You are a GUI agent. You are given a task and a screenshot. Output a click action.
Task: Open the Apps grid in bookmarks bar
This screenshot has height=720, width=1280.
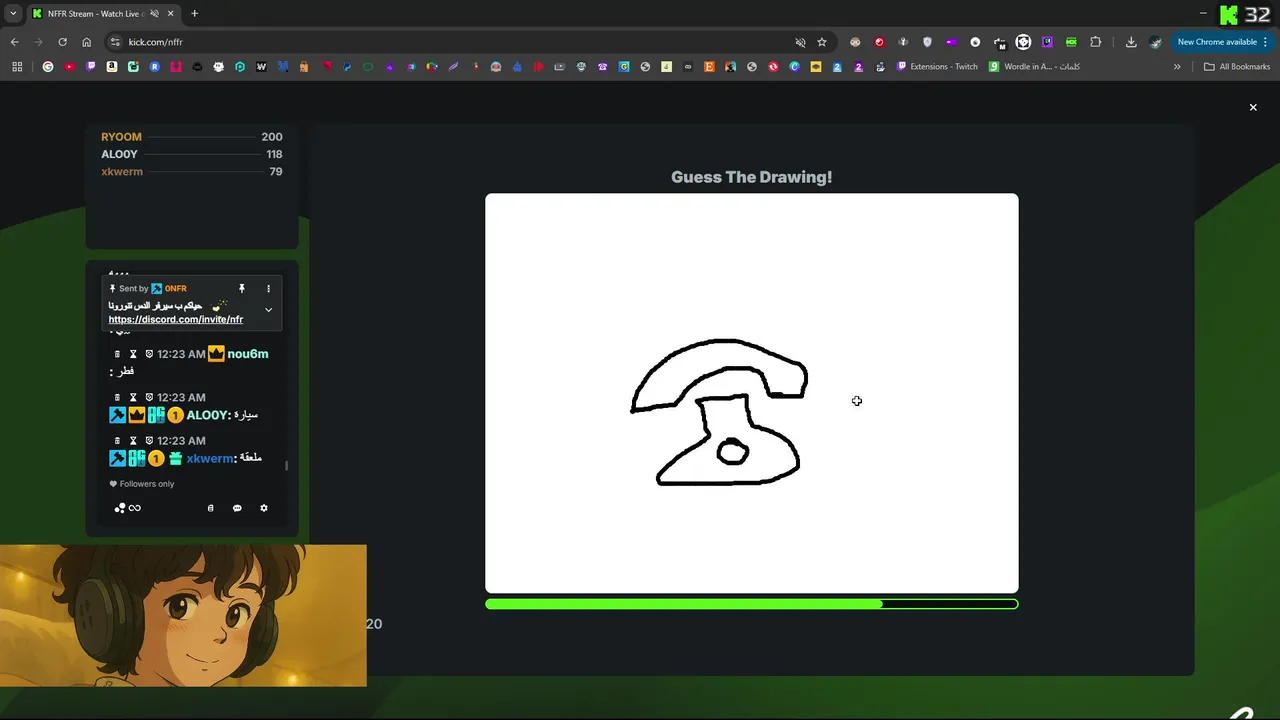pos(17,67)
